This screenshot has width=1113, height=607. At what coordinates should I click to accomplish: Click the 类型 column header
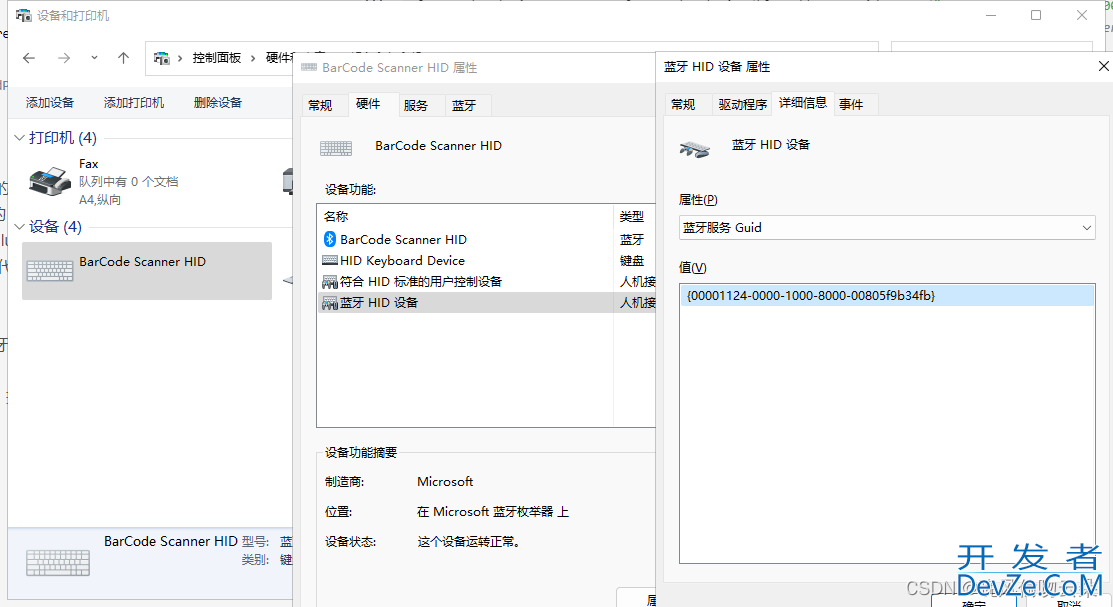click(x=632, y=217)
